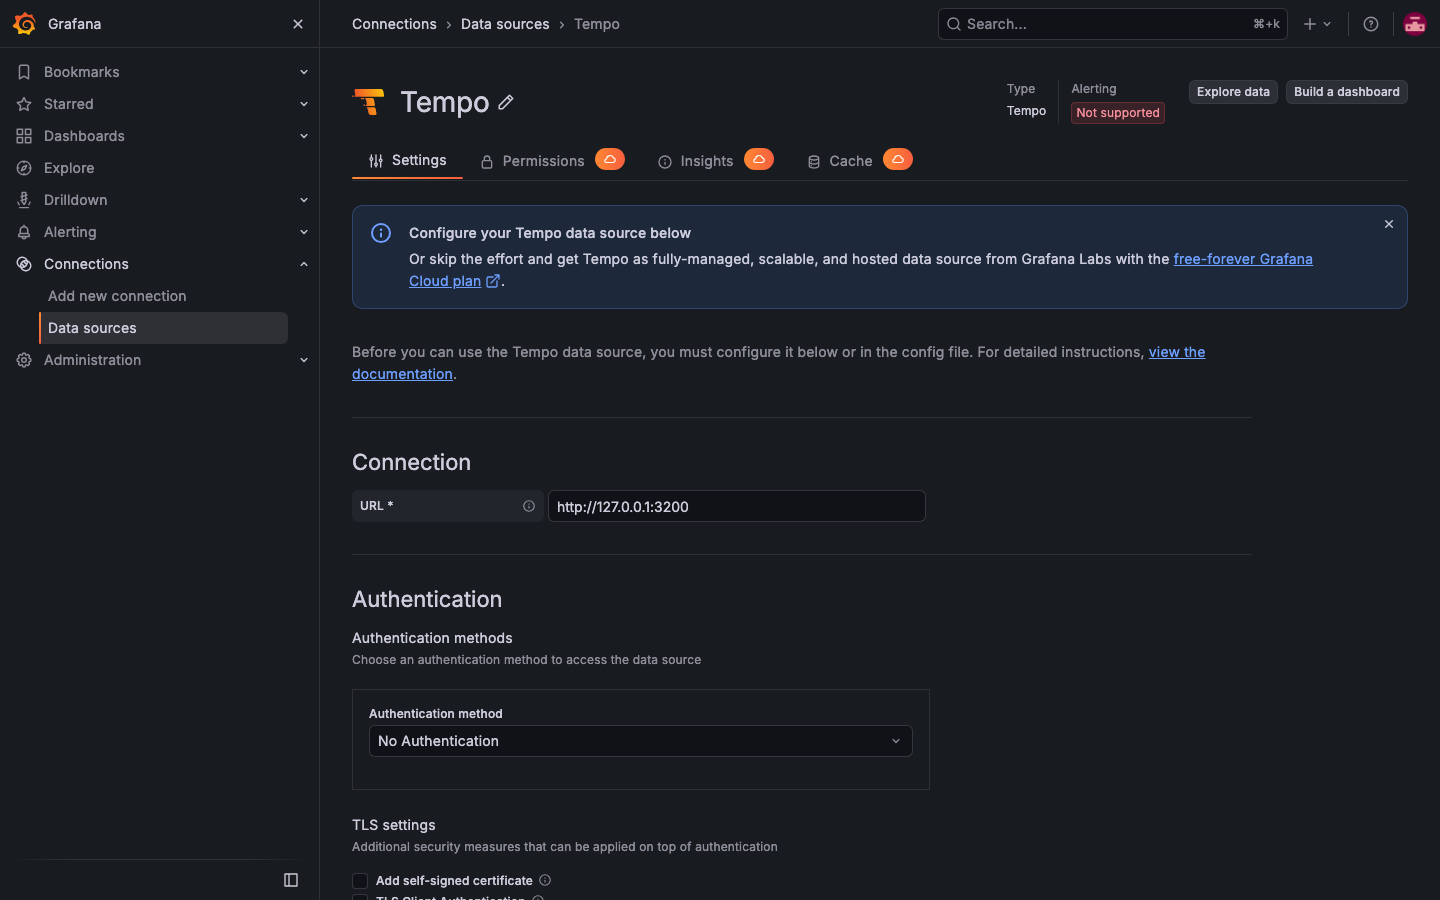Open the Authentication method dropdown

641,741
